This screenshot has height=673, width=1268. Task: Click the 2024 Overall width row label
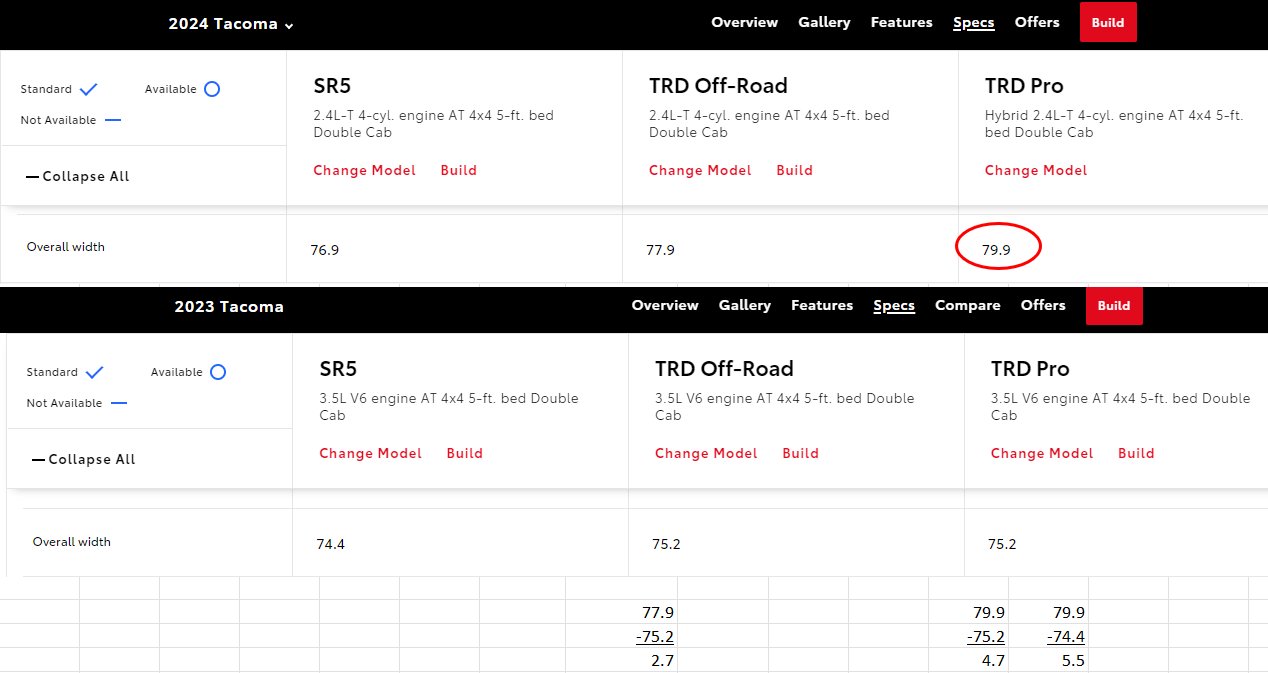(x=66, y=247)
